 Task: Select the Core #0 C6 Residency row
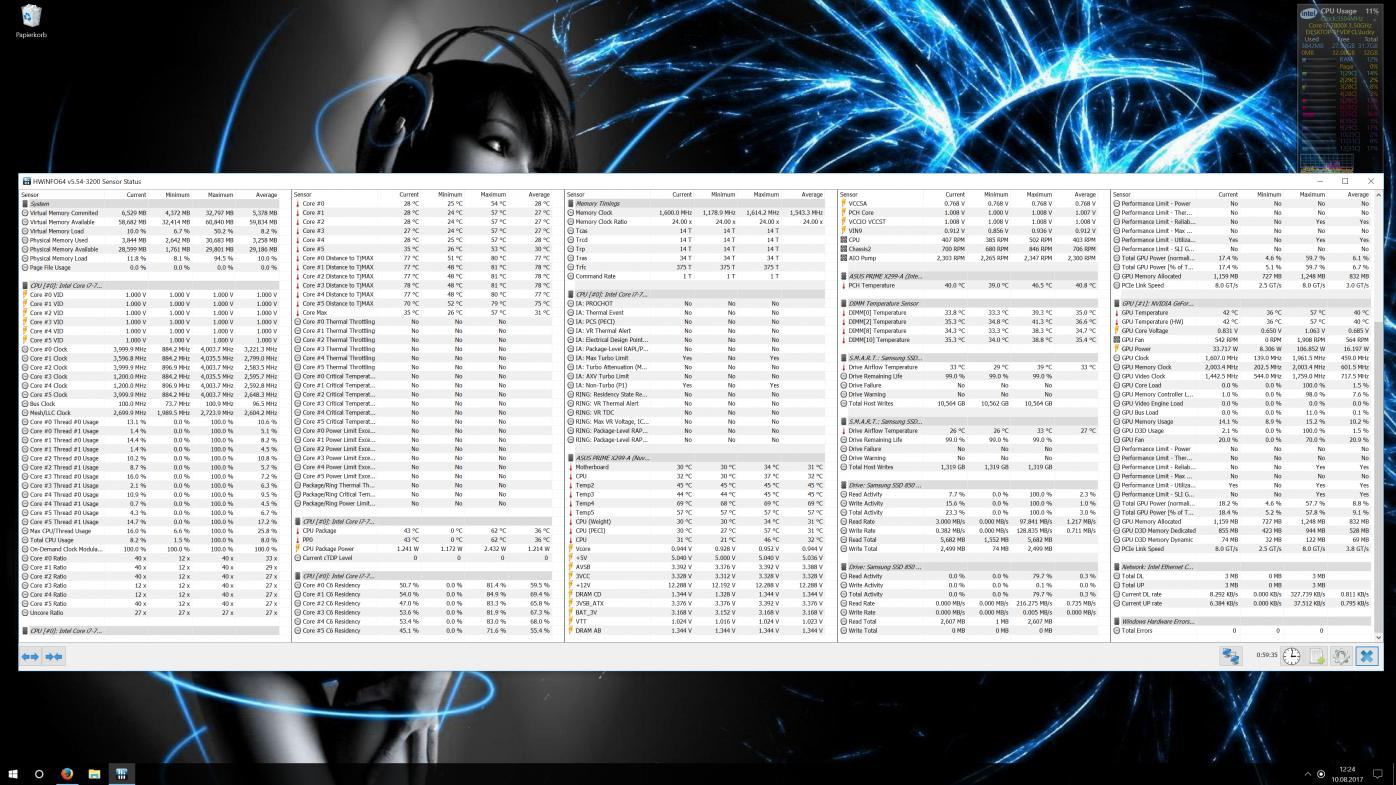[x=422, y=585]
